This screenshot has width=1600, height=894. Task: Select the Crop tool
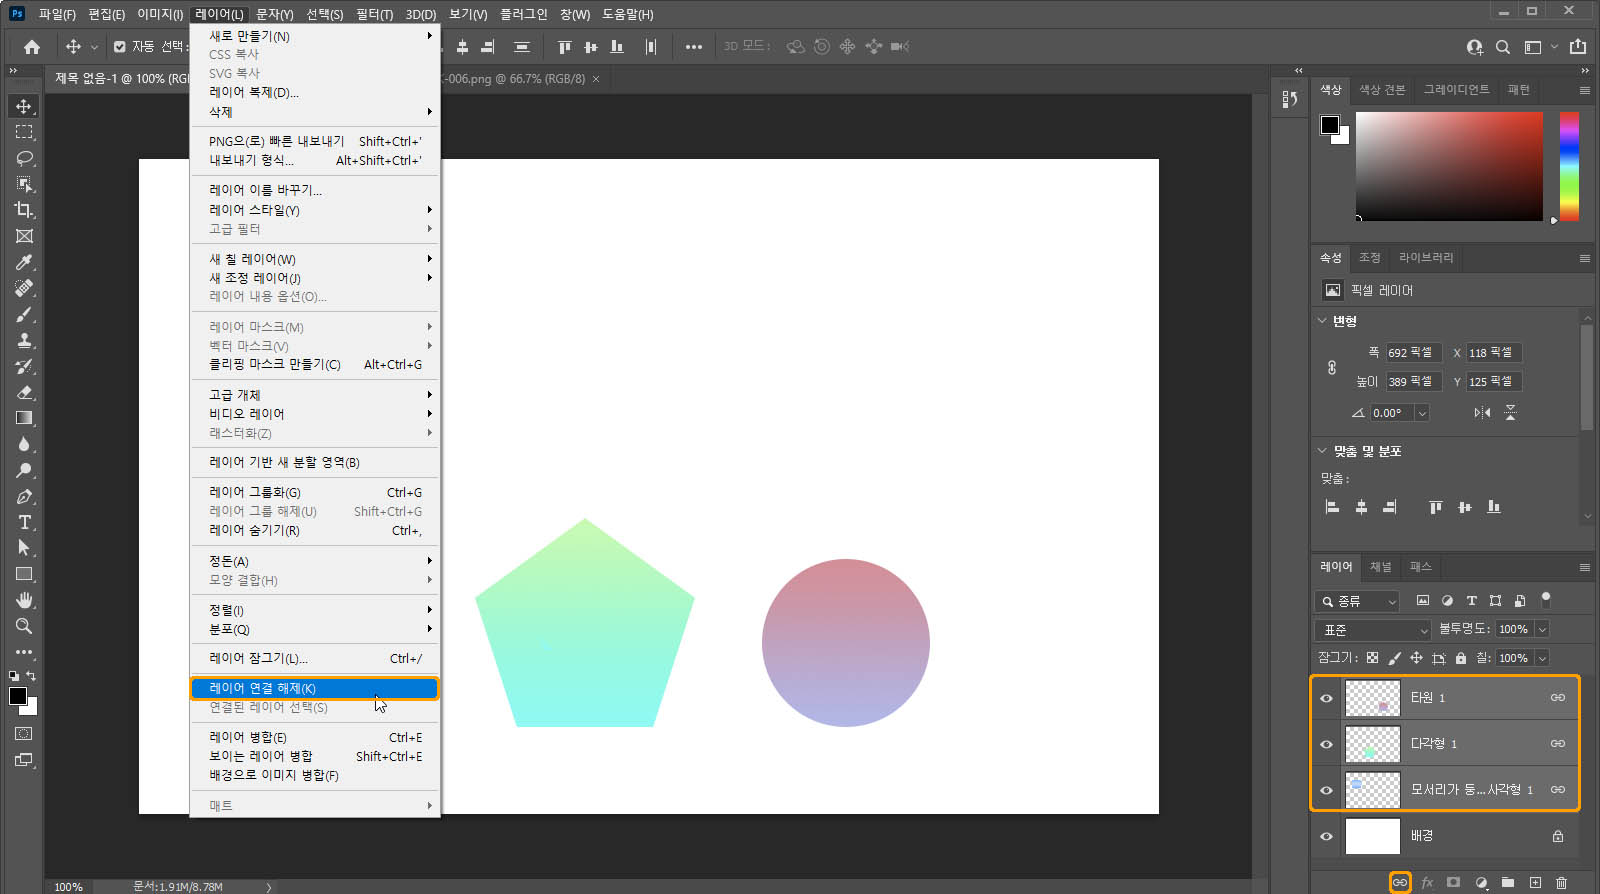click(24, 210)
